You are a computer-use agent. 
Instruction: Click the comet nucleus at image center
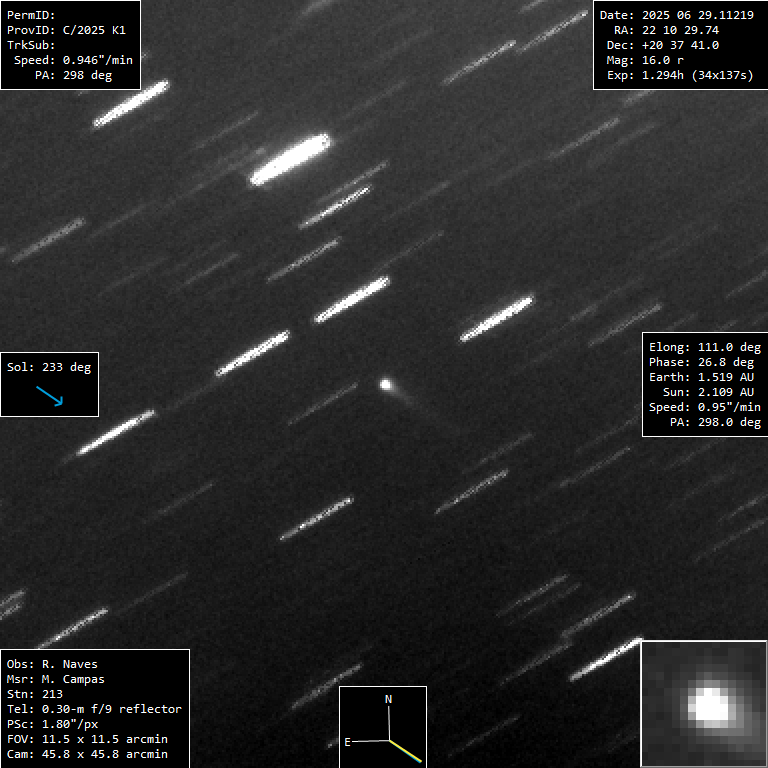tap(386, 384)
